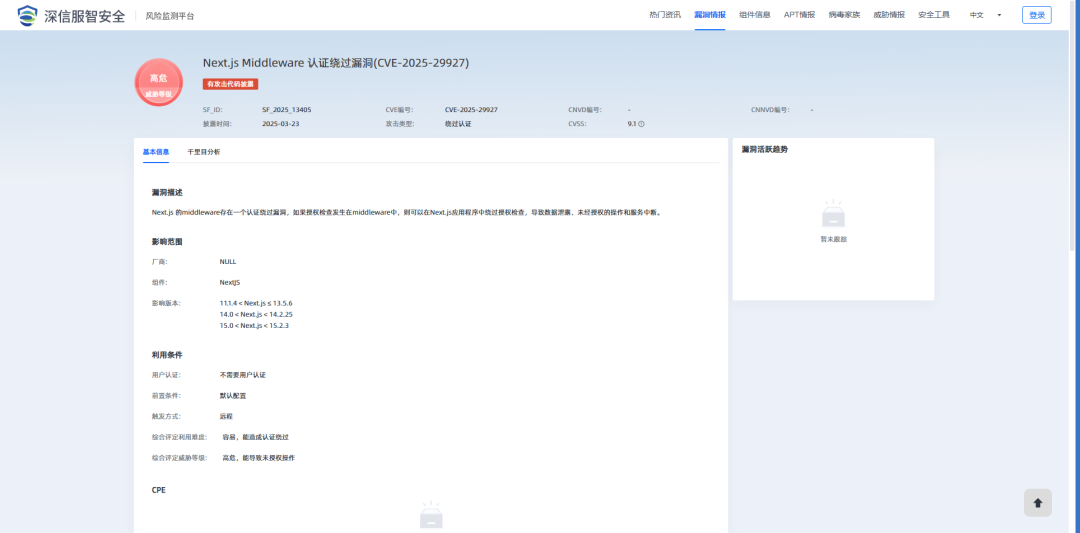Click the CVSS score 9.1
The image size is (1080, 533).
point(632,124)
